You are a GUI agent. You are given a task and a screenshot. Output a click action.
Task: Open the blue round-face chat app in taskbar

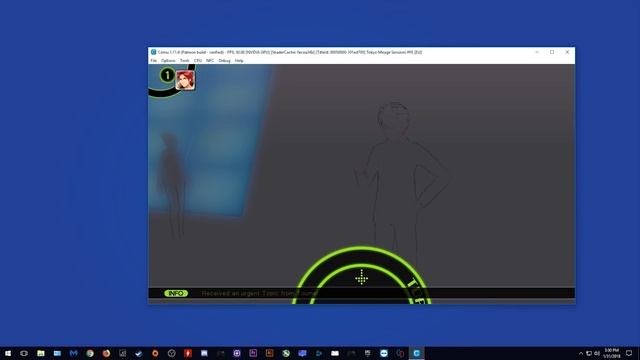pos(384,353)
